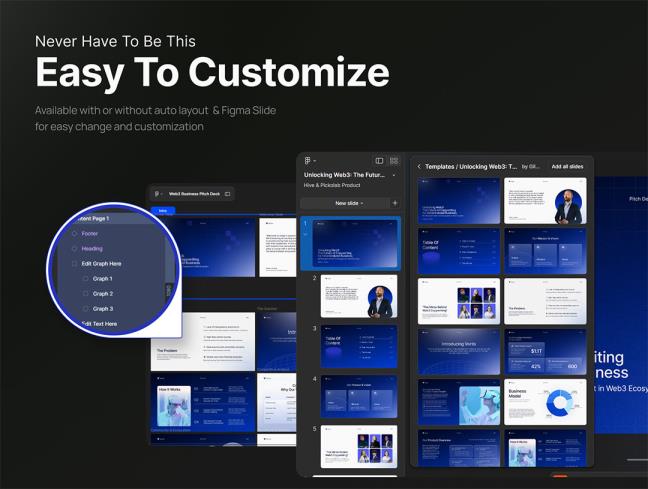Viewport: 648px width, 489px height.
Task: Open the Figma logo main menu
Action: point(309,160)
